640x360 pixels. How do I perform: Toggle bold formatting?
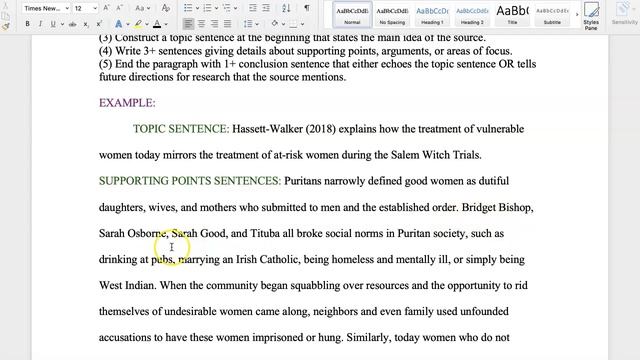[27, 24]
